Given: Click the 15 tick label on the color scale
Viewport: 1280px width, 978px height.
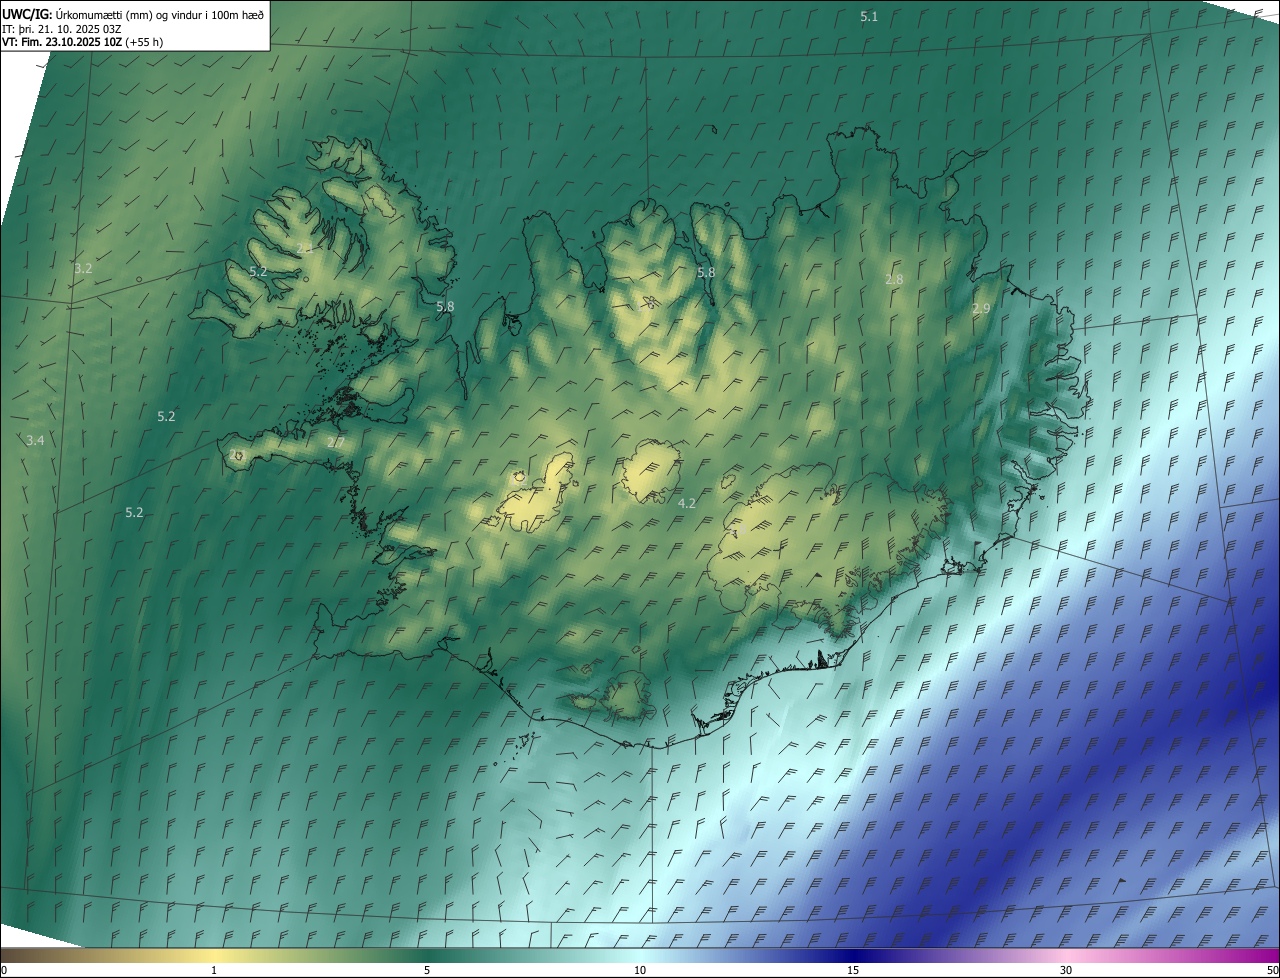Looking at the screenshot, I should pos(853,970).
